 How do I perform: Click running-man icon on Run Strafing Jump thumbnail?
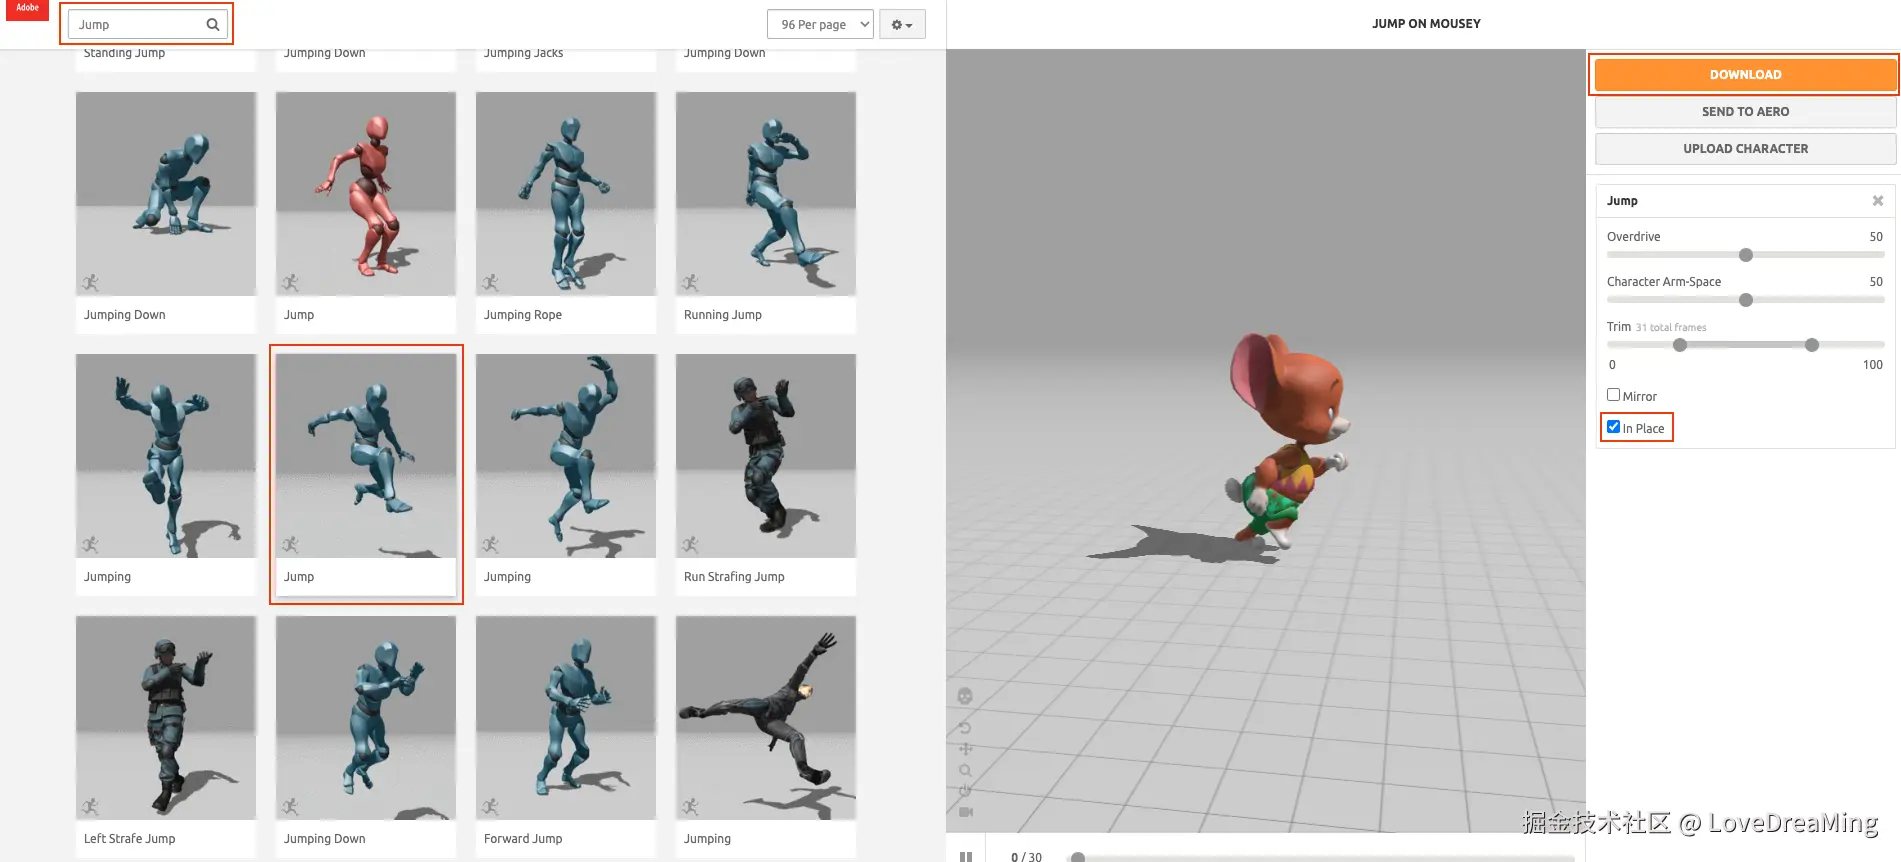(690, 545)
